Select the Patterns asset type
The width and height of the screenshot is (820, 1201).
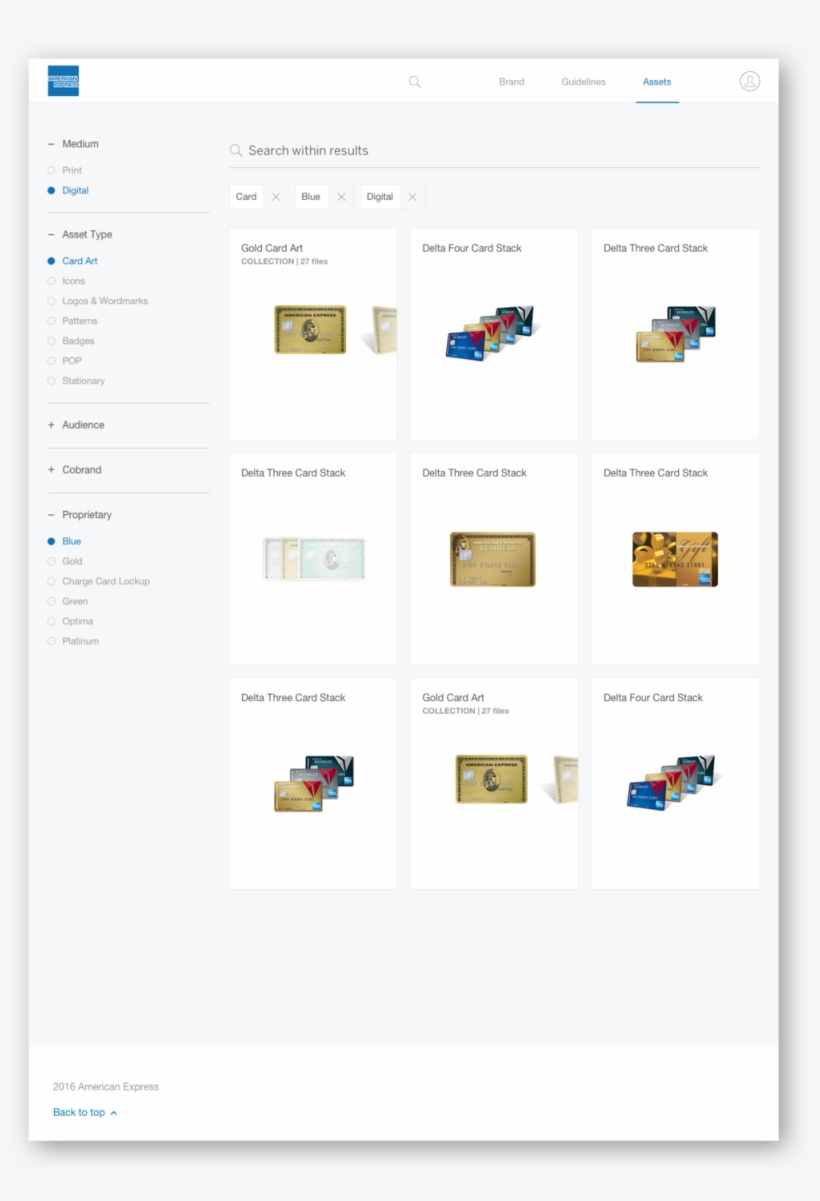click(x=72, y=321)
